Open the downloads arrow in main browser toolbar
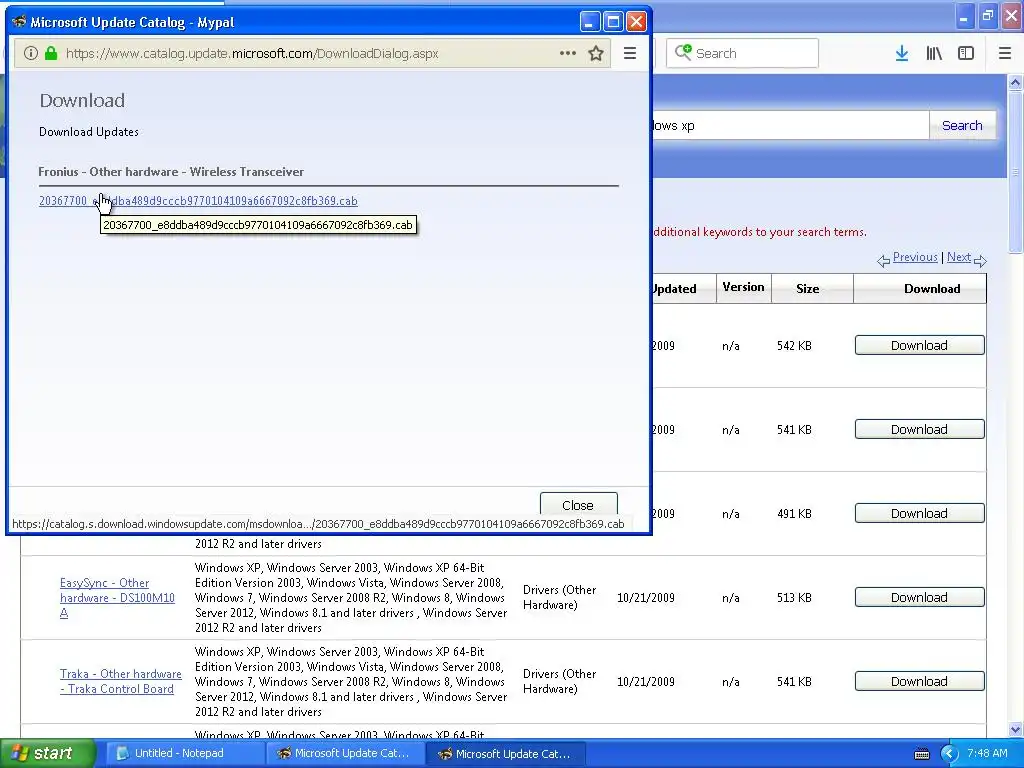The height and width of the screenshot is (768, 1024). [902, 54]
